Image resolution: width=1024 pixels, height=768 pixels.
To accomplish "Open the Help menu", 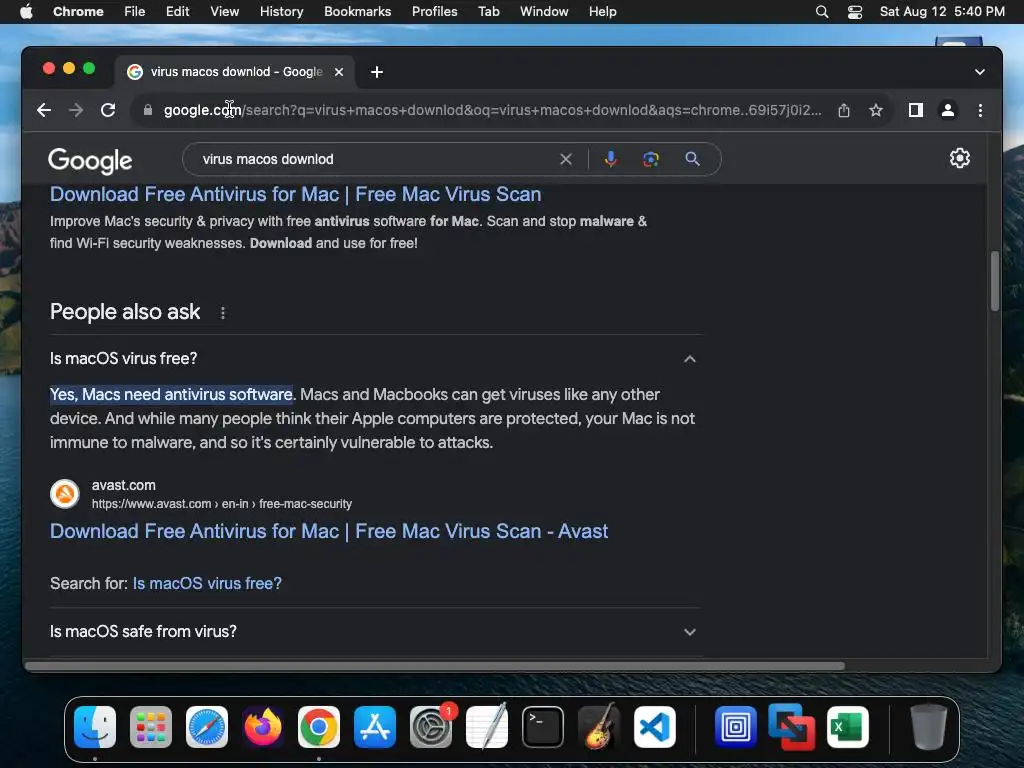I will 602,12.
